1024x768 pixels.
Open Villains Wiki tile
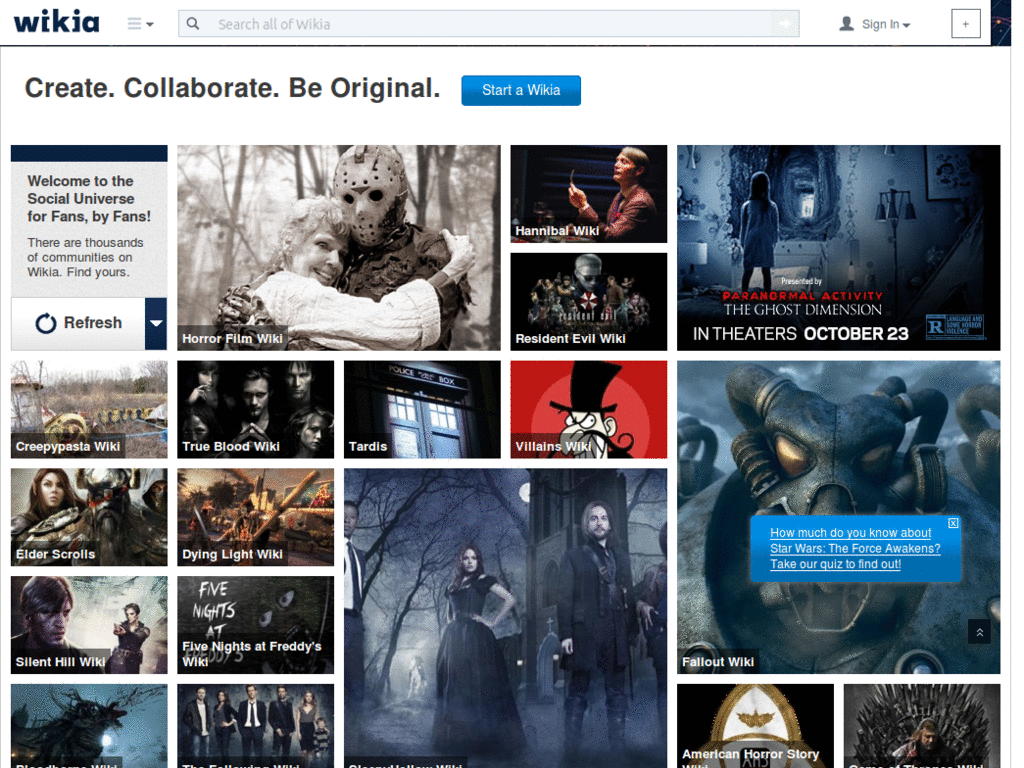click(588, 409)
